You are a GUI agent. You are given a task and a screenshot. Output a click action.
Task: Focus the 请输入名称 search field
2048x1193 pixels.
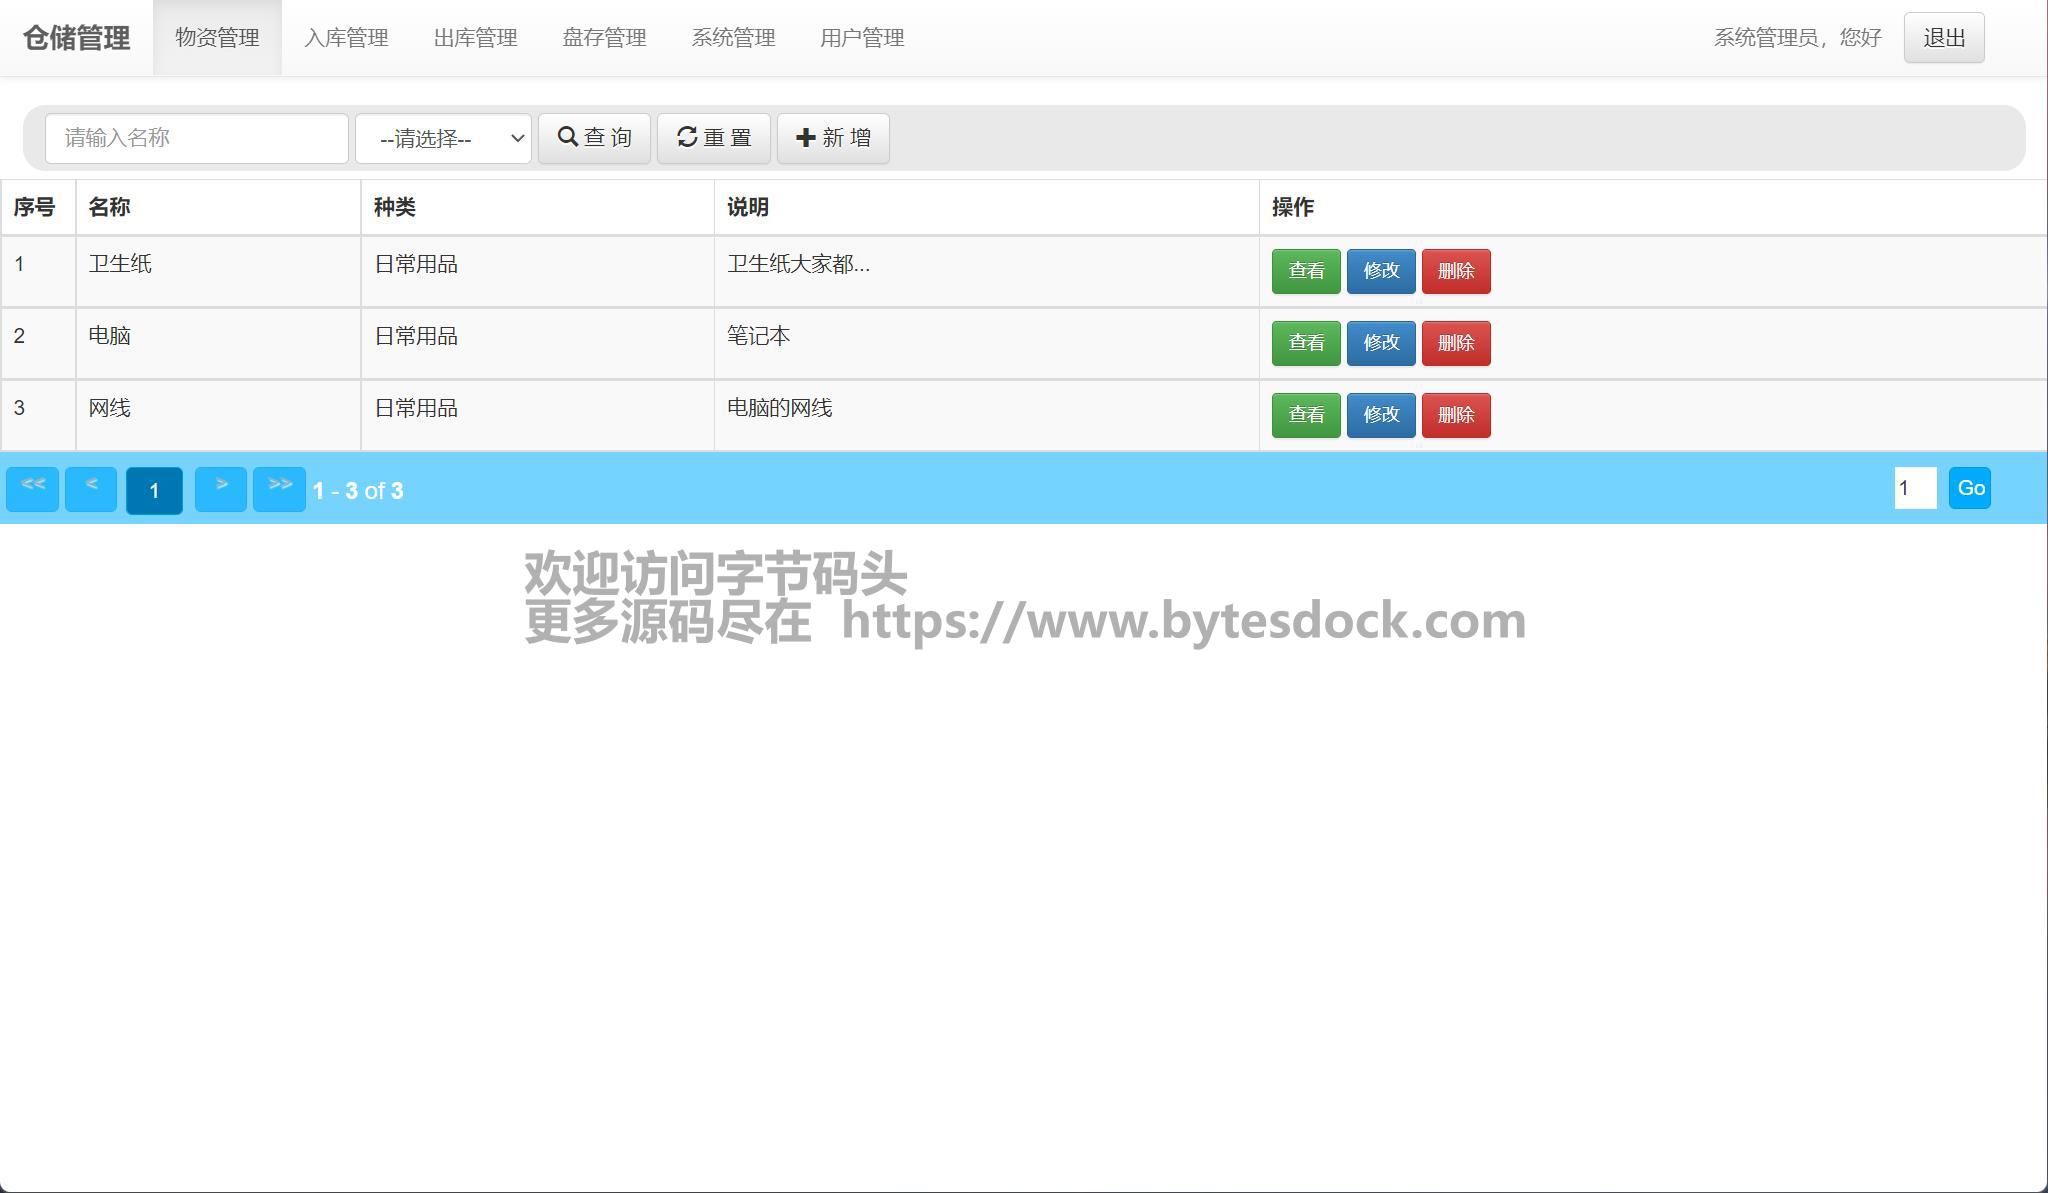(x=197, y=138)
